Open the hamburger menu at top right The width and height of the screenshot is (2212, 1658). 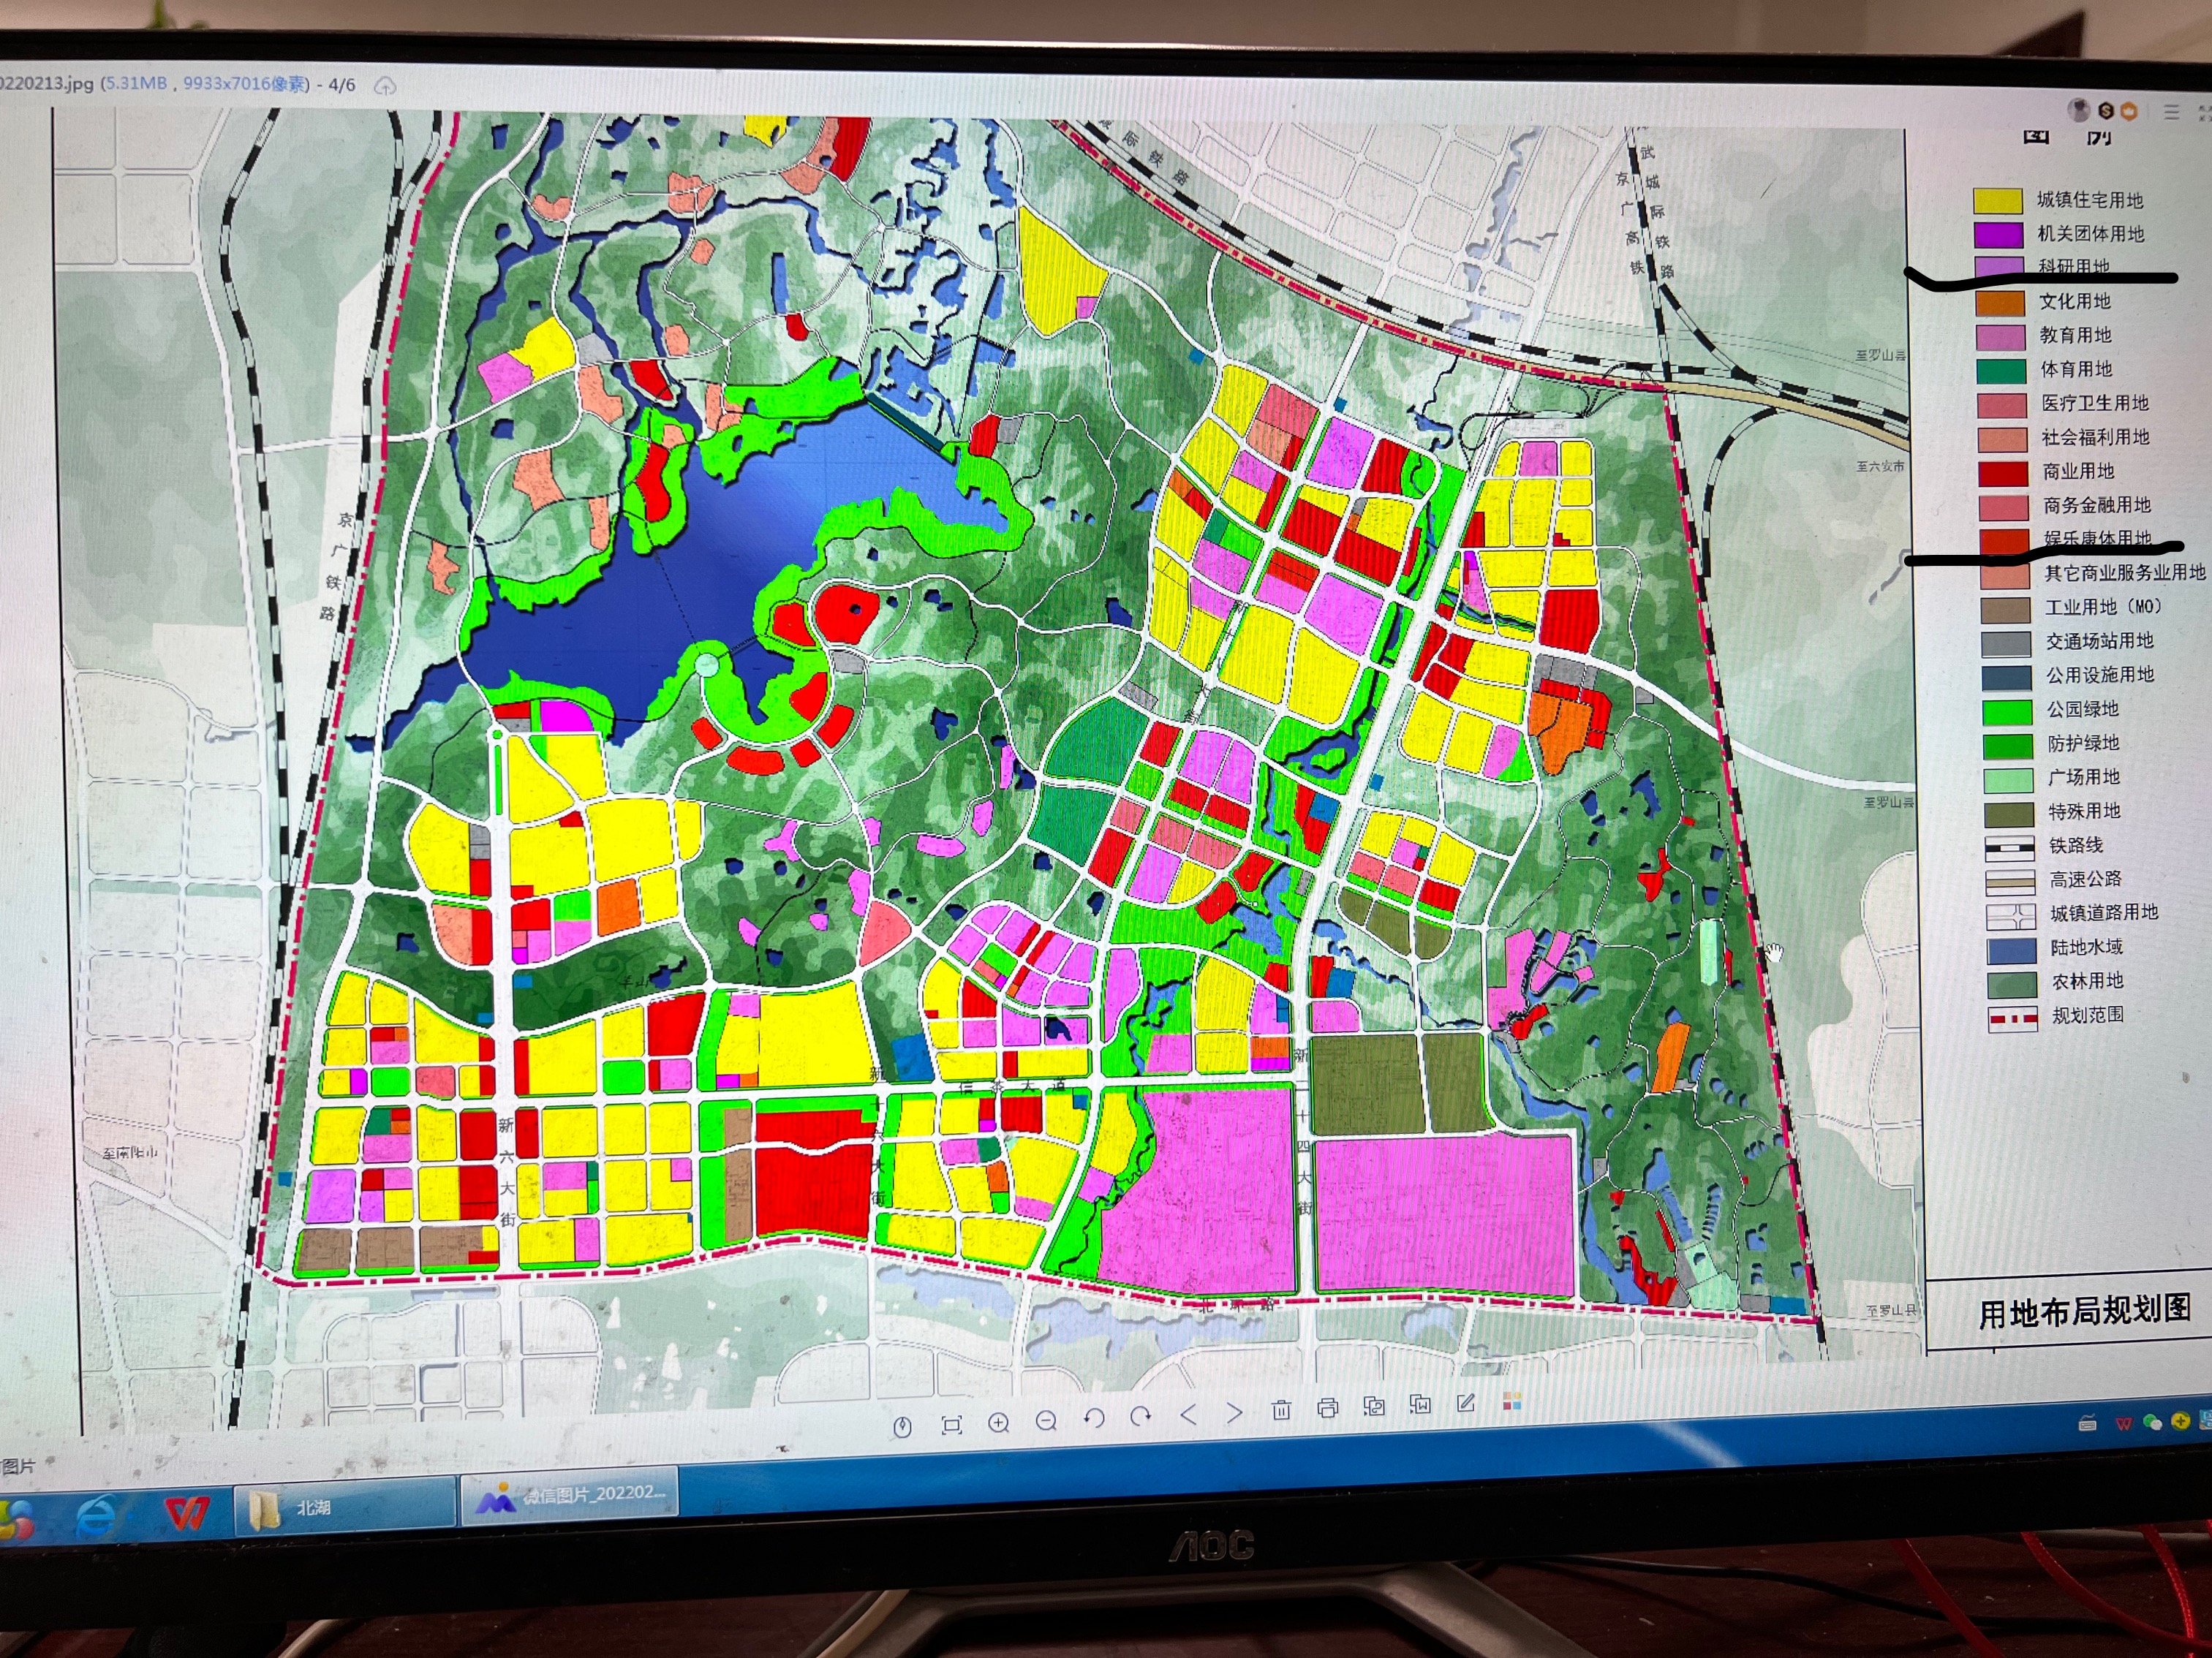[2171, 112]
